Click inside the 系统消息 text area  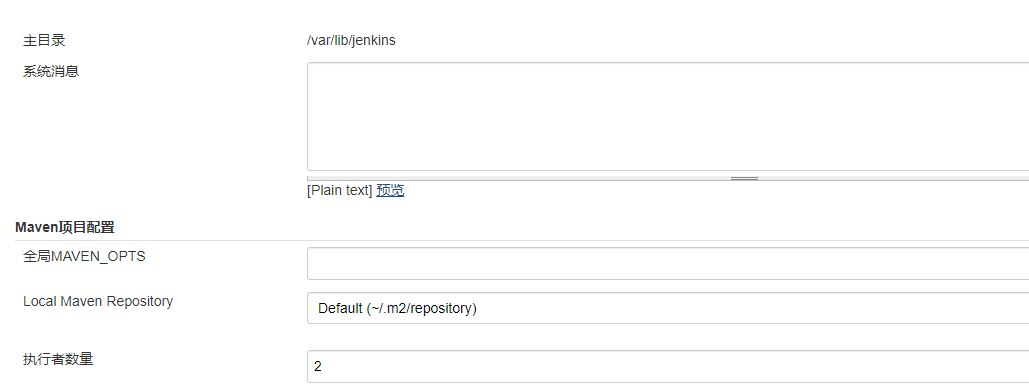tap(668, 117)
